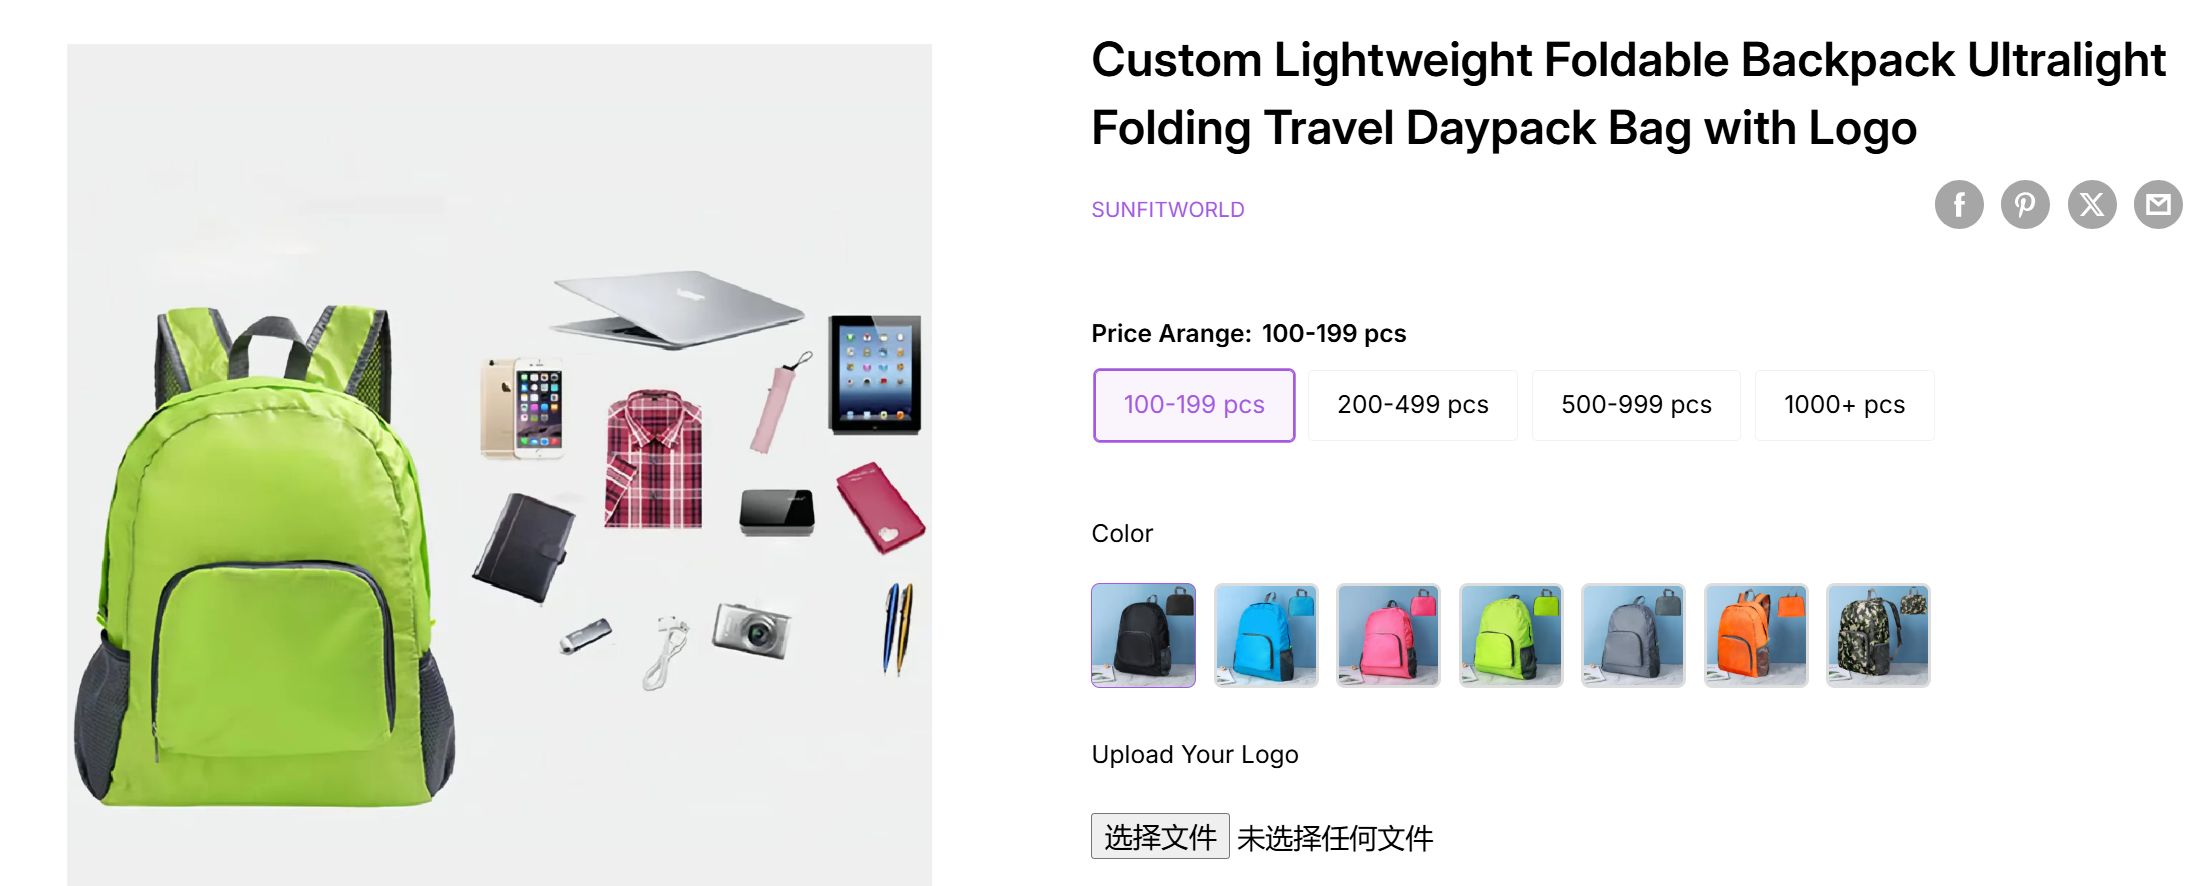Share product on X (Twitter)
Screen dimensions: 2202x886
click(x=2092, y=205)
